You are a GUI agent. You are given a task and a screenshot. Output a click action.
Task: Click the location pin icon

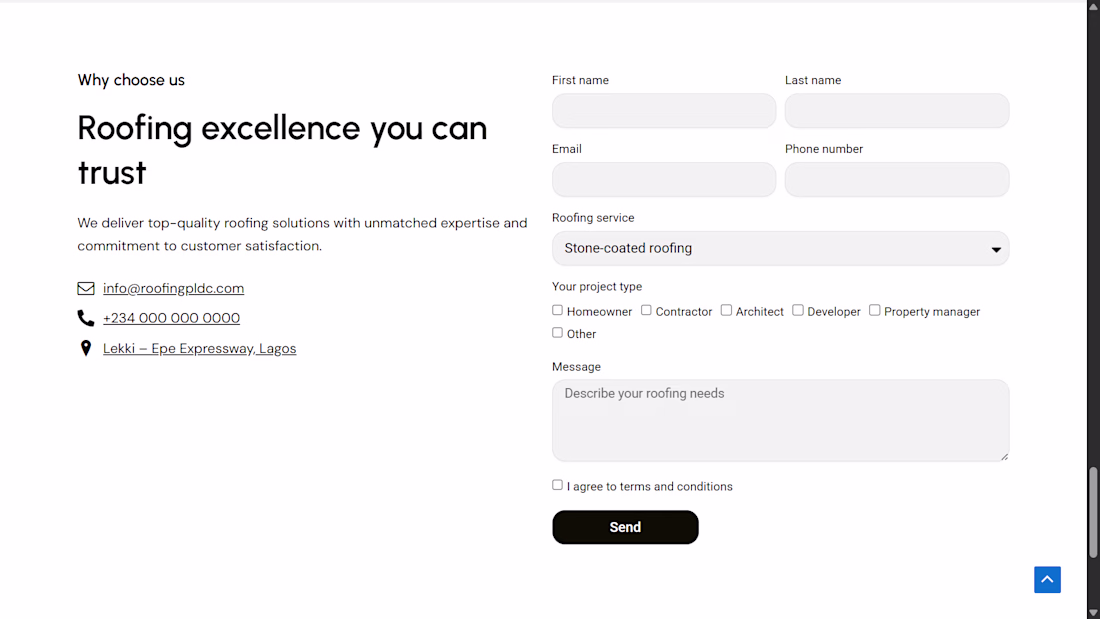tap(86, 348)
